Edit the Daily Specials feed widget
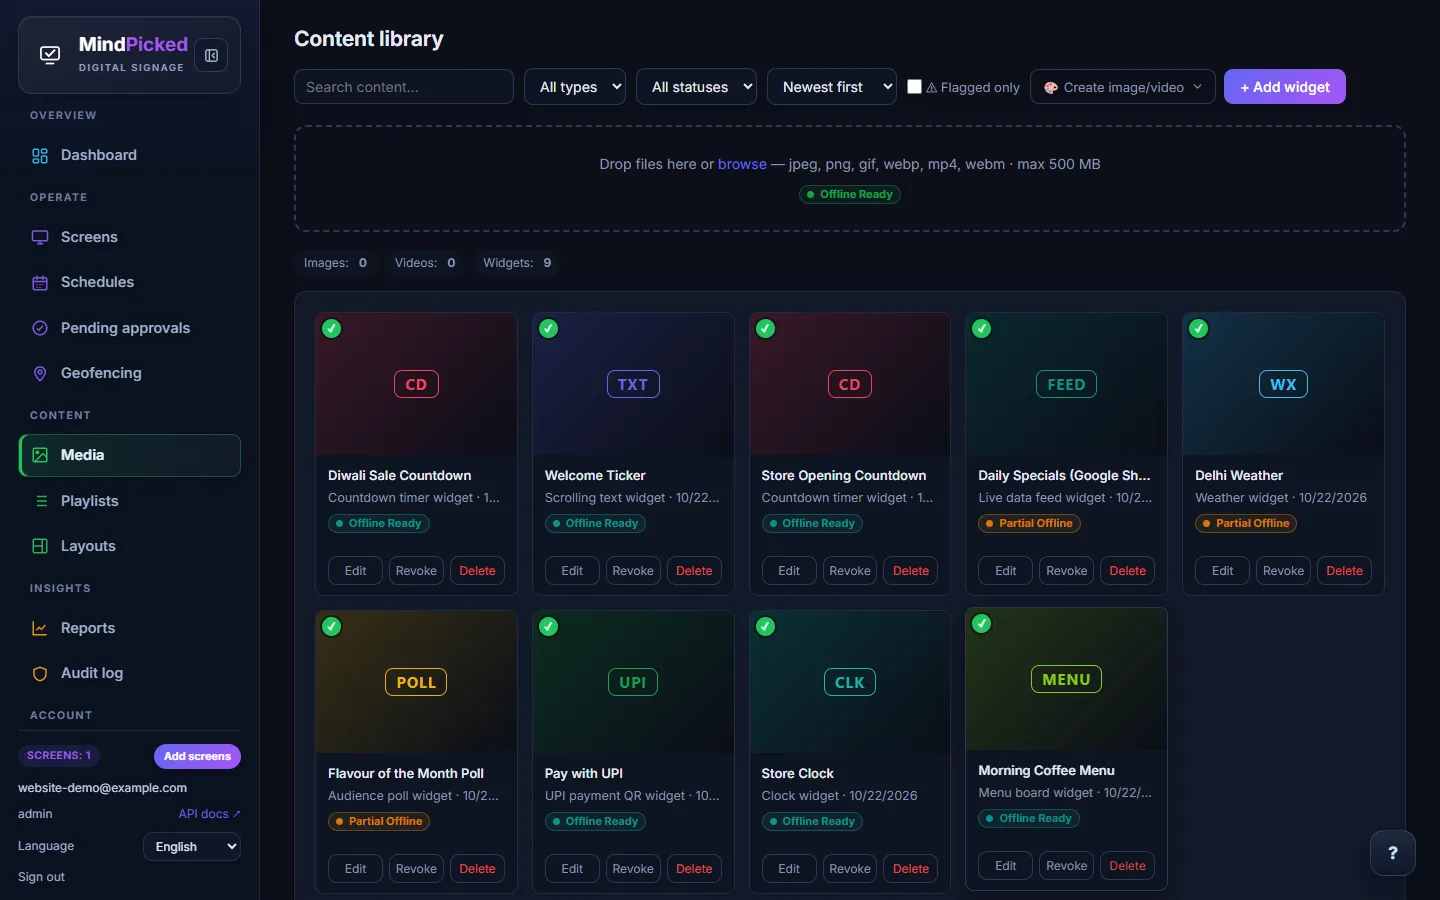 [1005, 571]
